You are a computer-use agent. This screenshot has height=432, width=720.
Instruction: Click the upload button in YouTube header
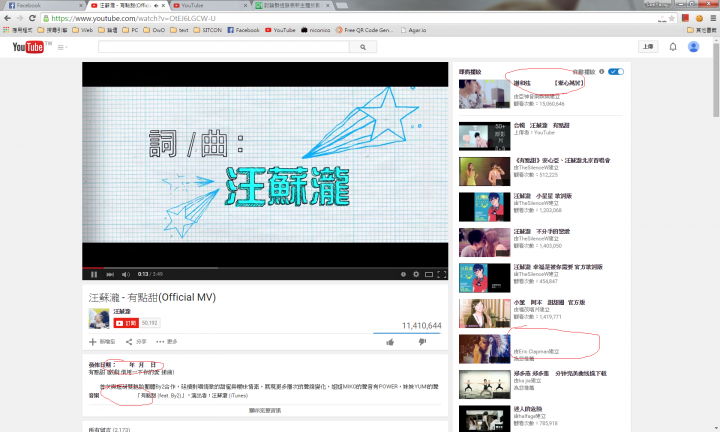coord(648,47)
